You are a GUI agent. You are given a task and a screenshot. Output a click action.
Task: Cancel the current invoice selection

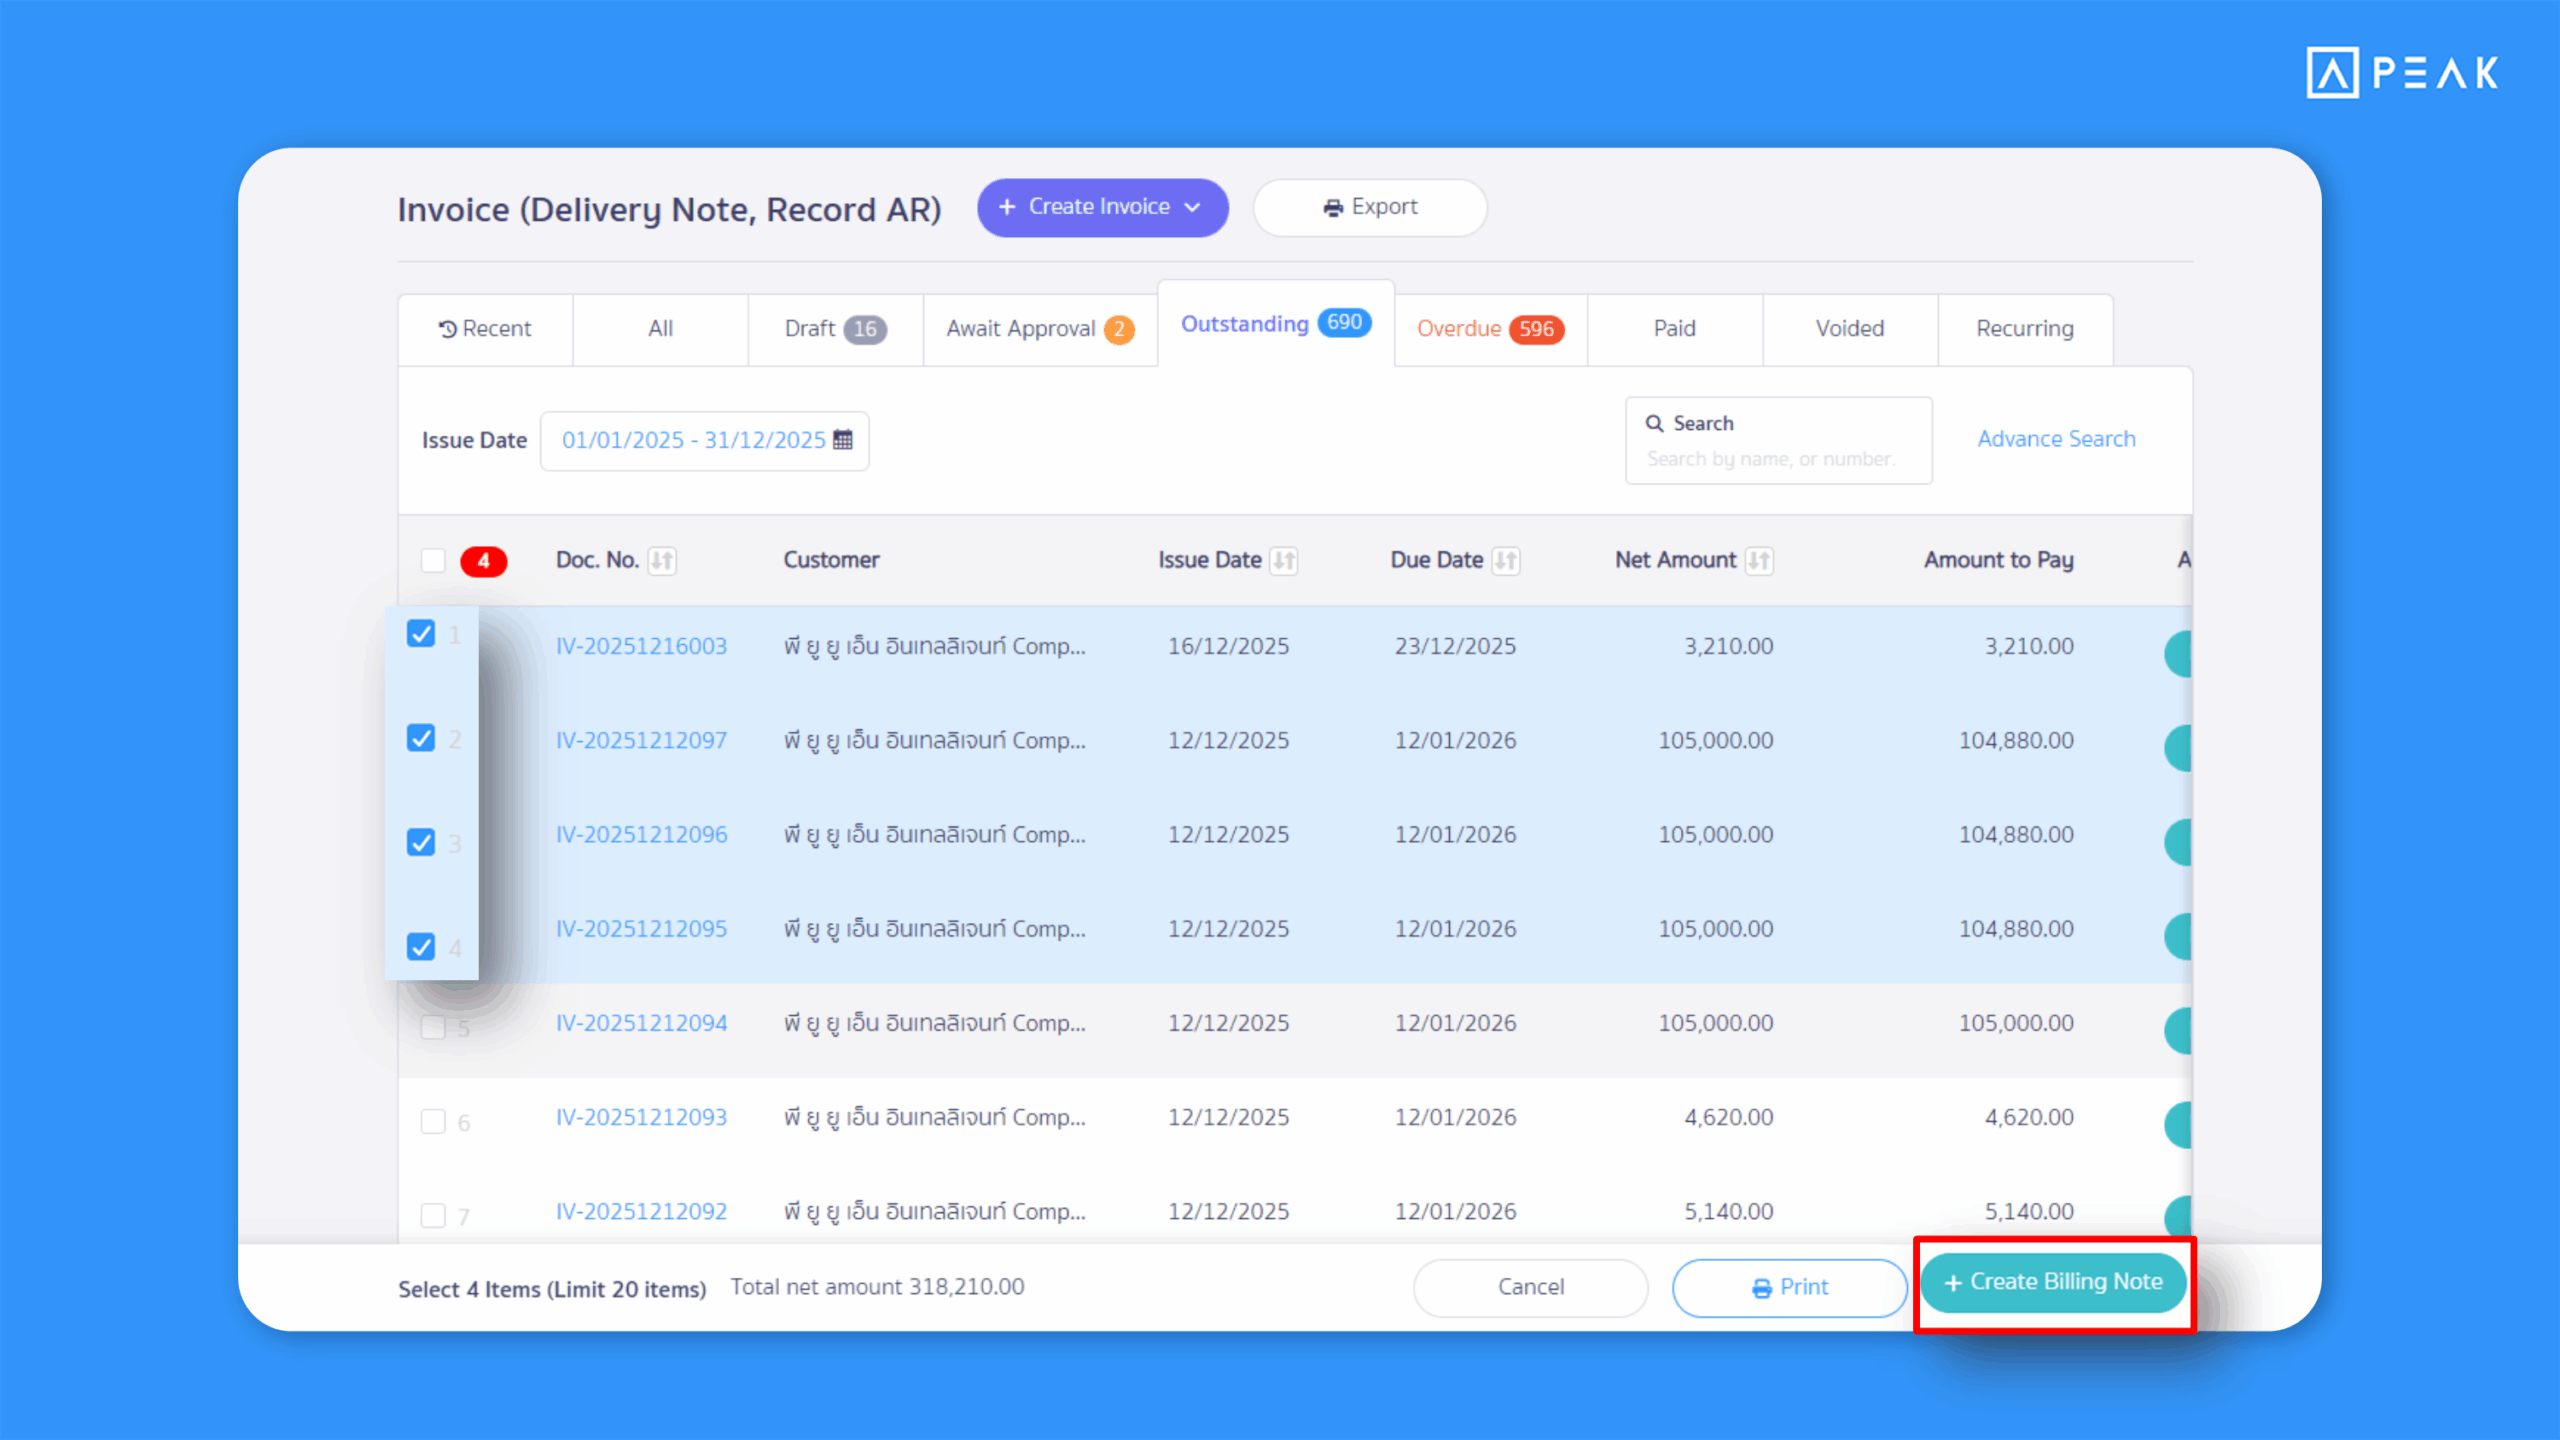tap(1530, 1287)
